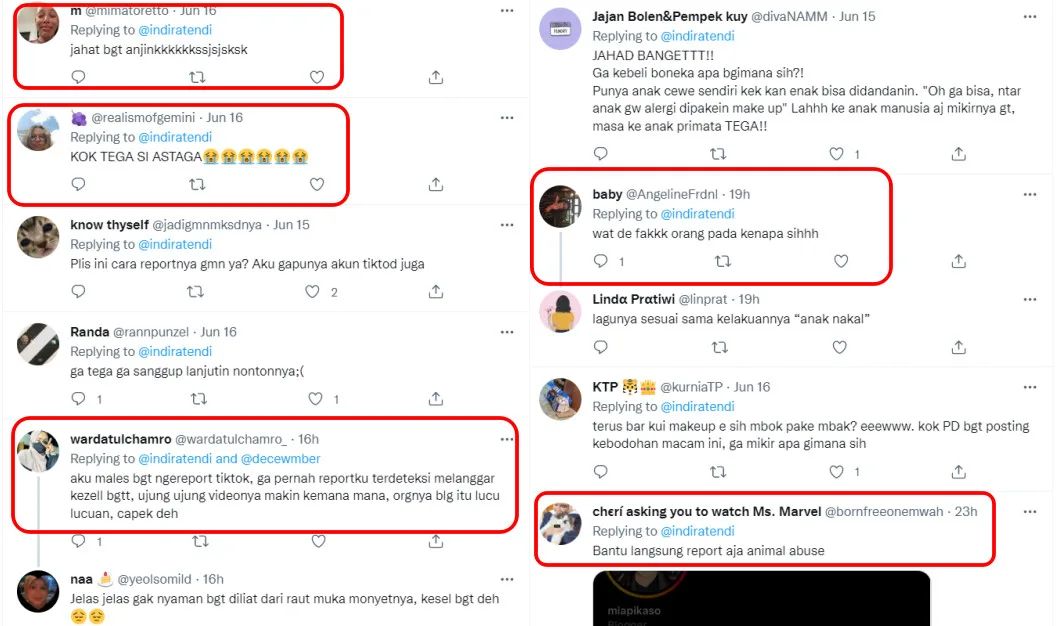Reply to Linda Pratiwi's tweet

pos(600,347)
